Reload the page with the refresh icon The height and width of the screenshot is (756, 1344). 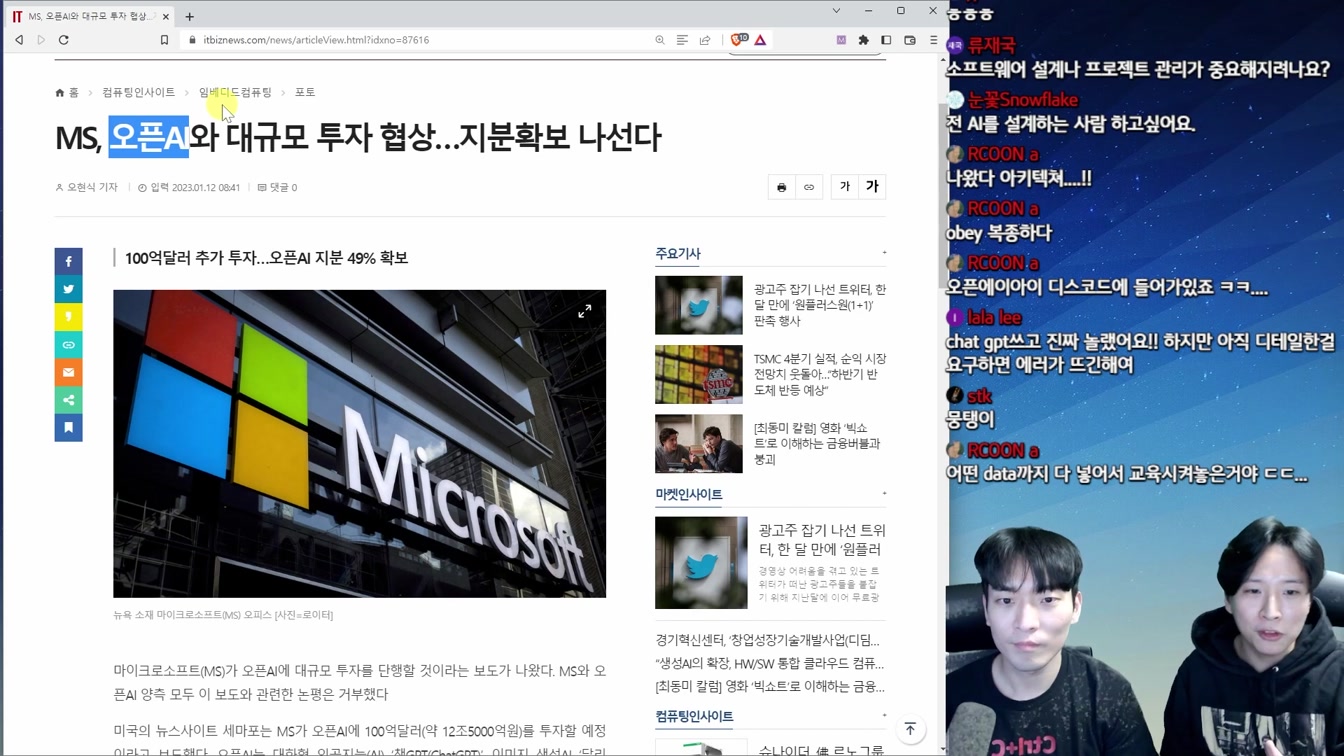(x=64, y=40)
